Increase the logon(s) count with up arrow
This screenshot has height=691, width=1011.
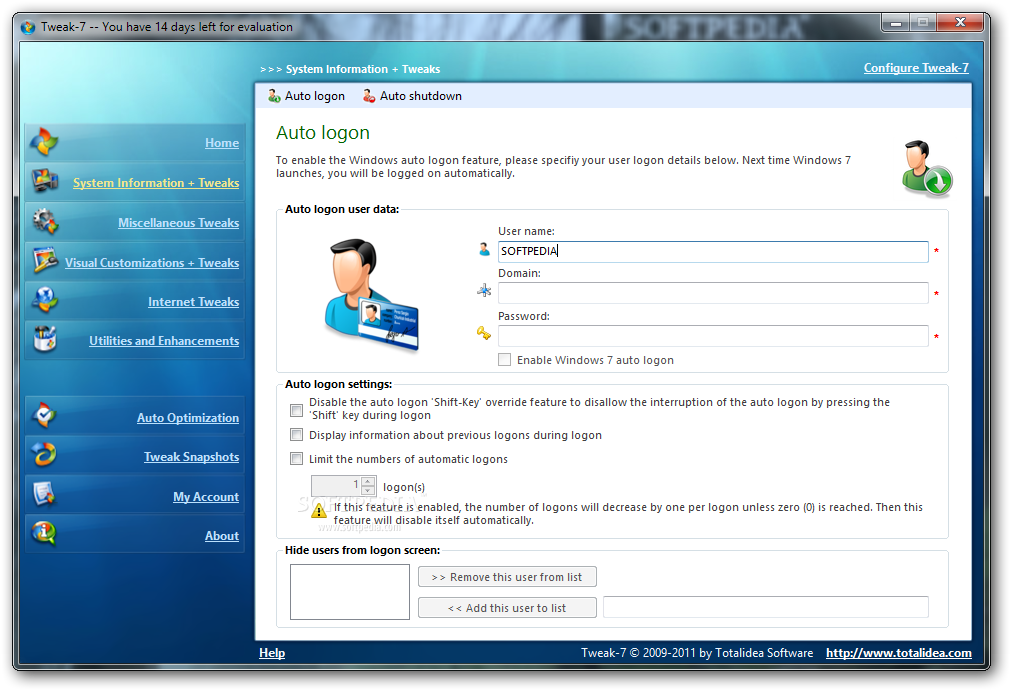368,481
